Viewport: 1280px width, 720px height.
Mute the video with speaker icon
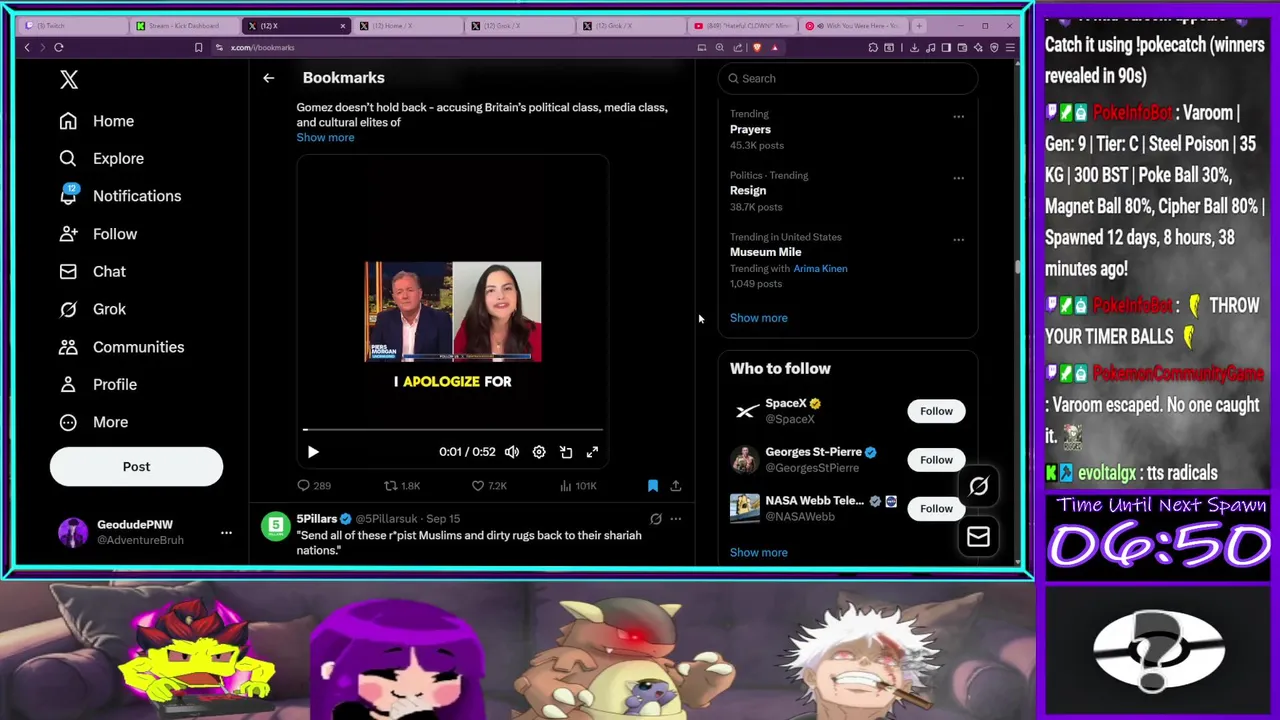tap(512, 452)
